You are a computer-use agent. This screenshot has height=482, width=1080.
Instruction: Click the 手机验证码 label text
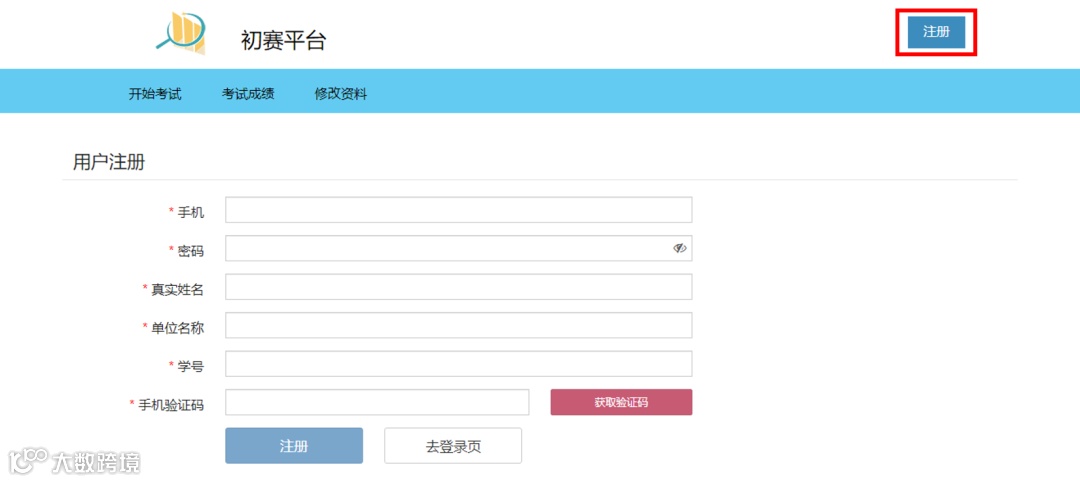[x=171, y=405]
